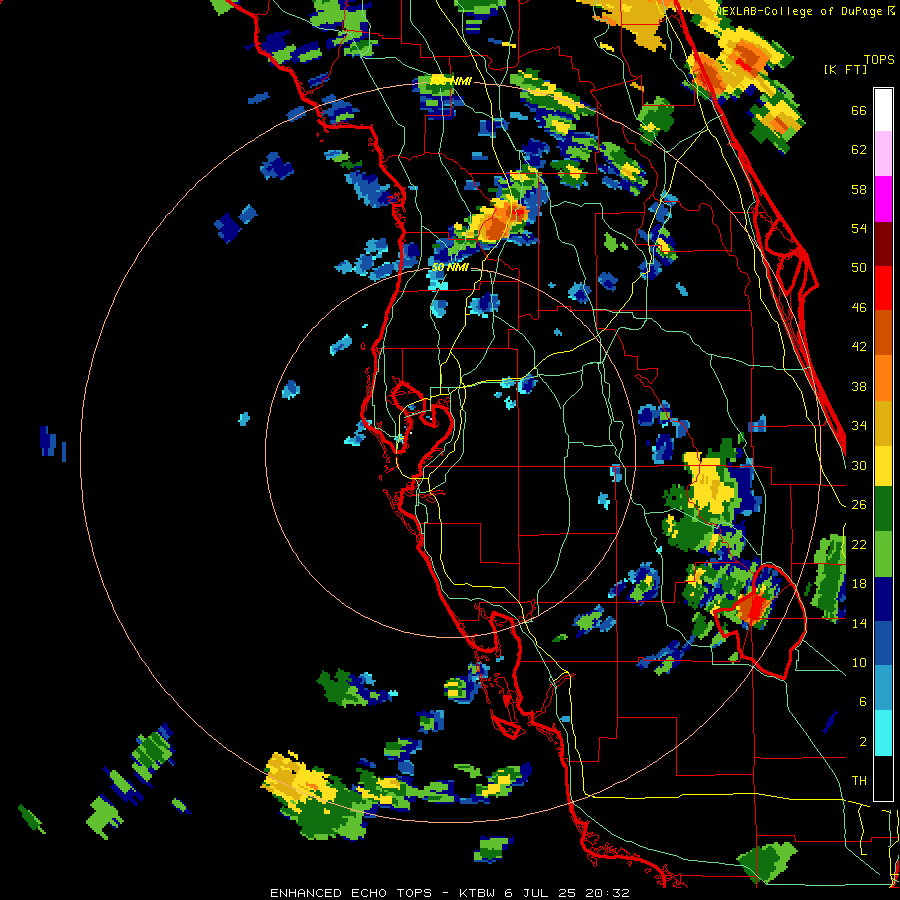Select the 22 legend value
The height and width of the screenshot is (900, 900).
[859, 544]
